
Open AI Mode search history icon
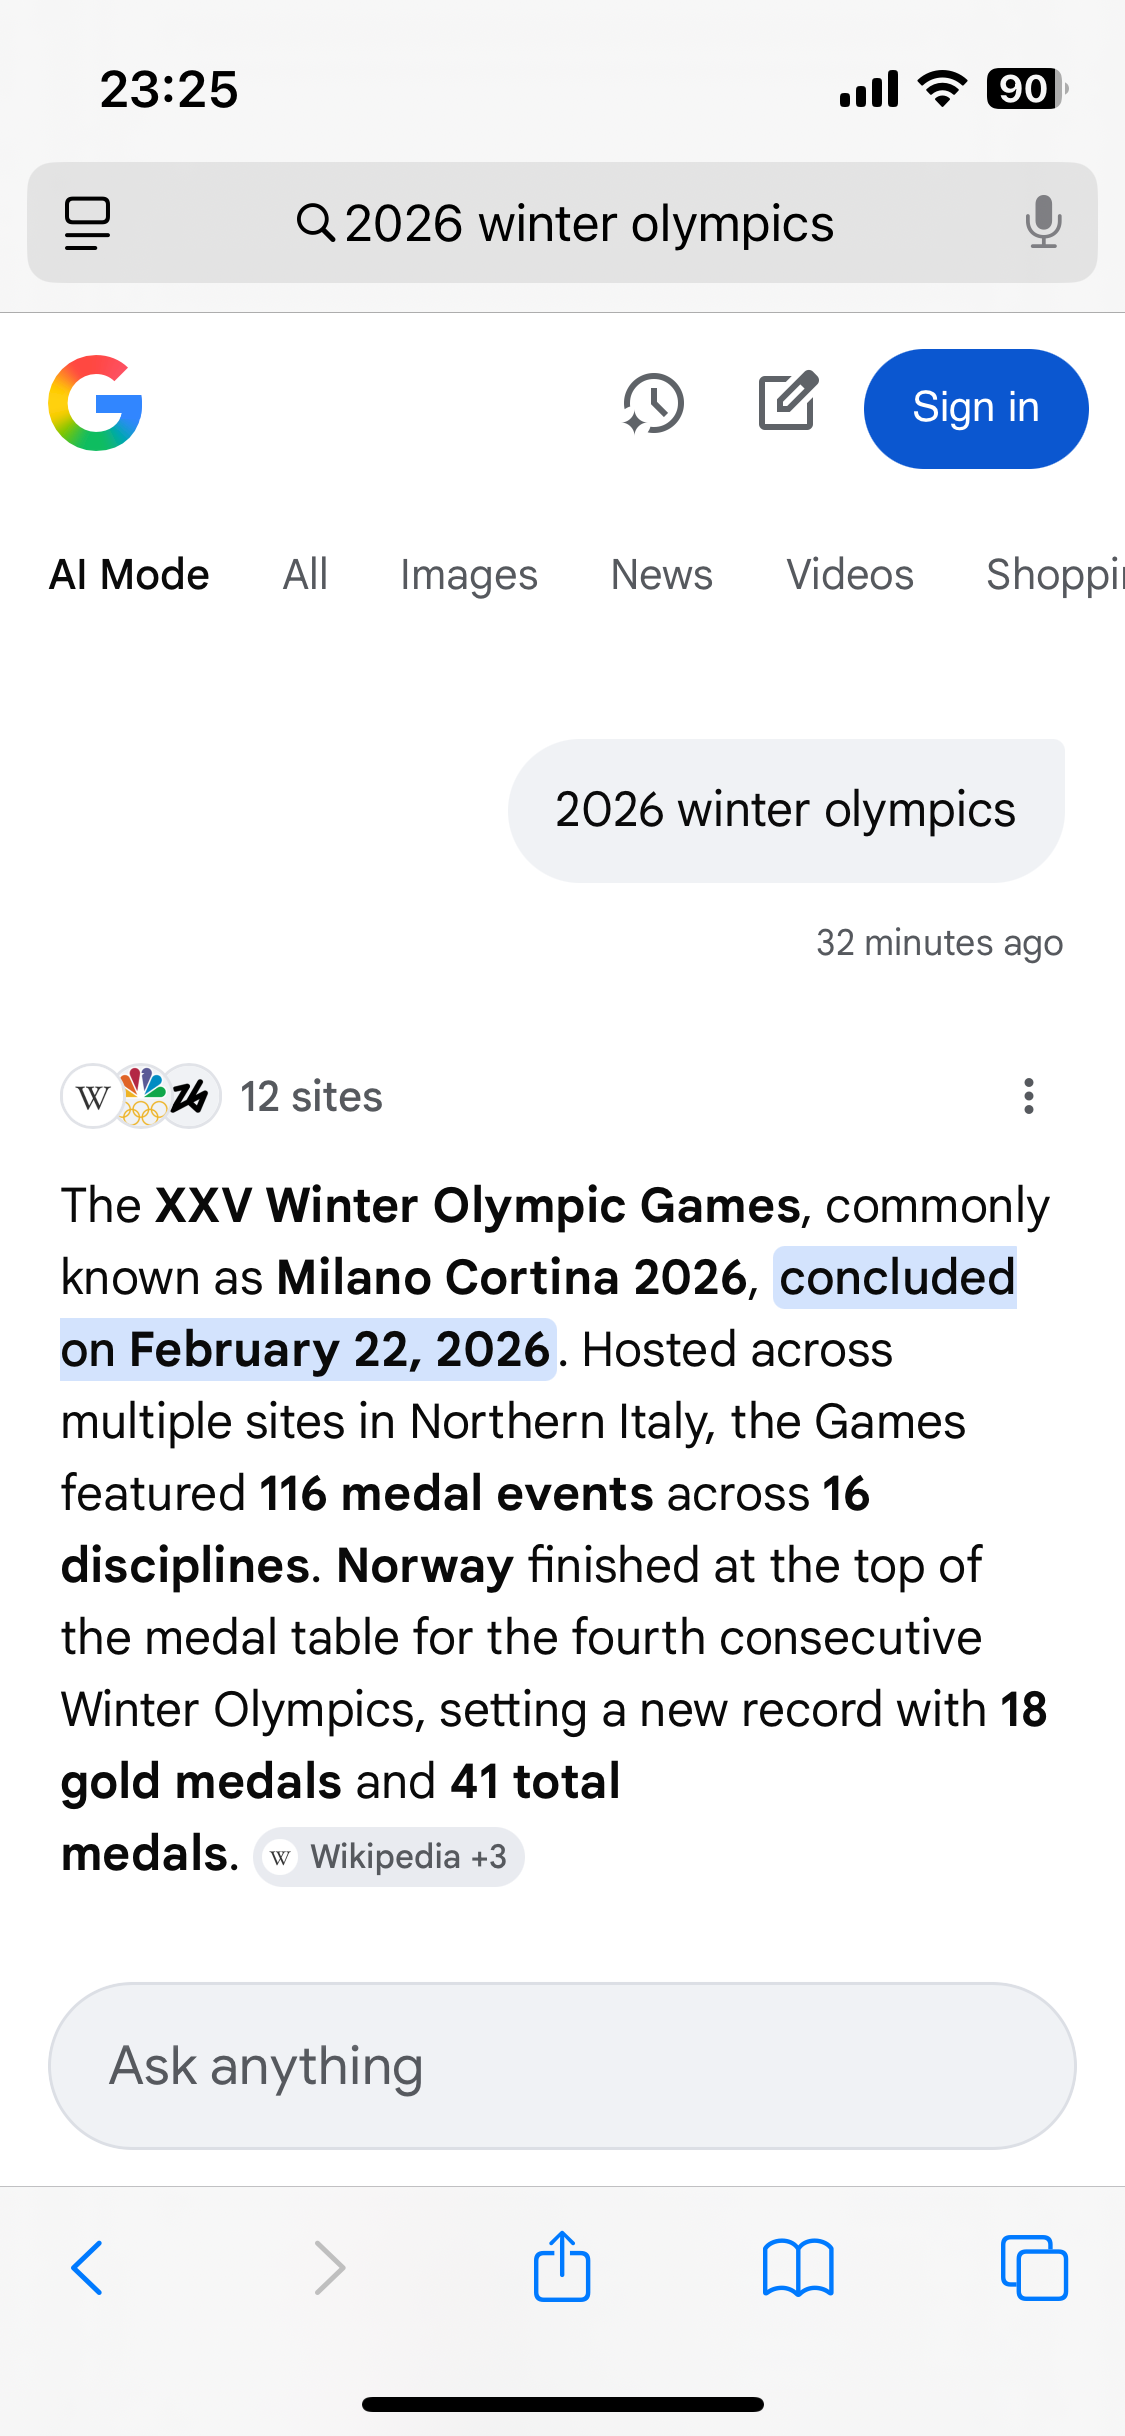click(x=653, y=404)
